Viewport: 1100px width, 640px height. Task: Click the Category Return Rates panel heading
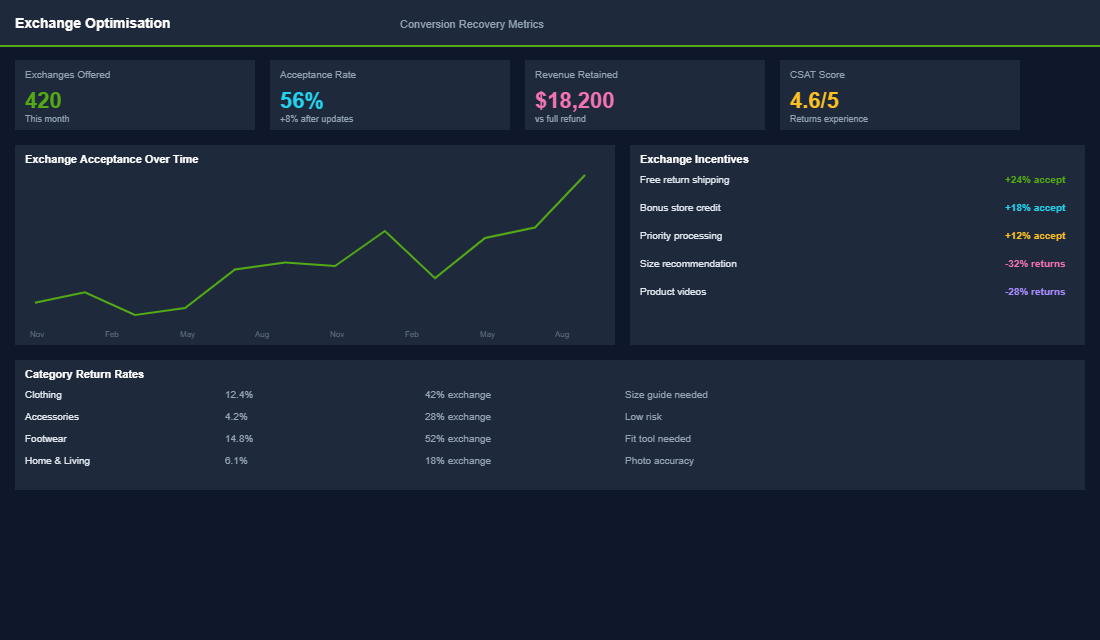coord(84,373)
